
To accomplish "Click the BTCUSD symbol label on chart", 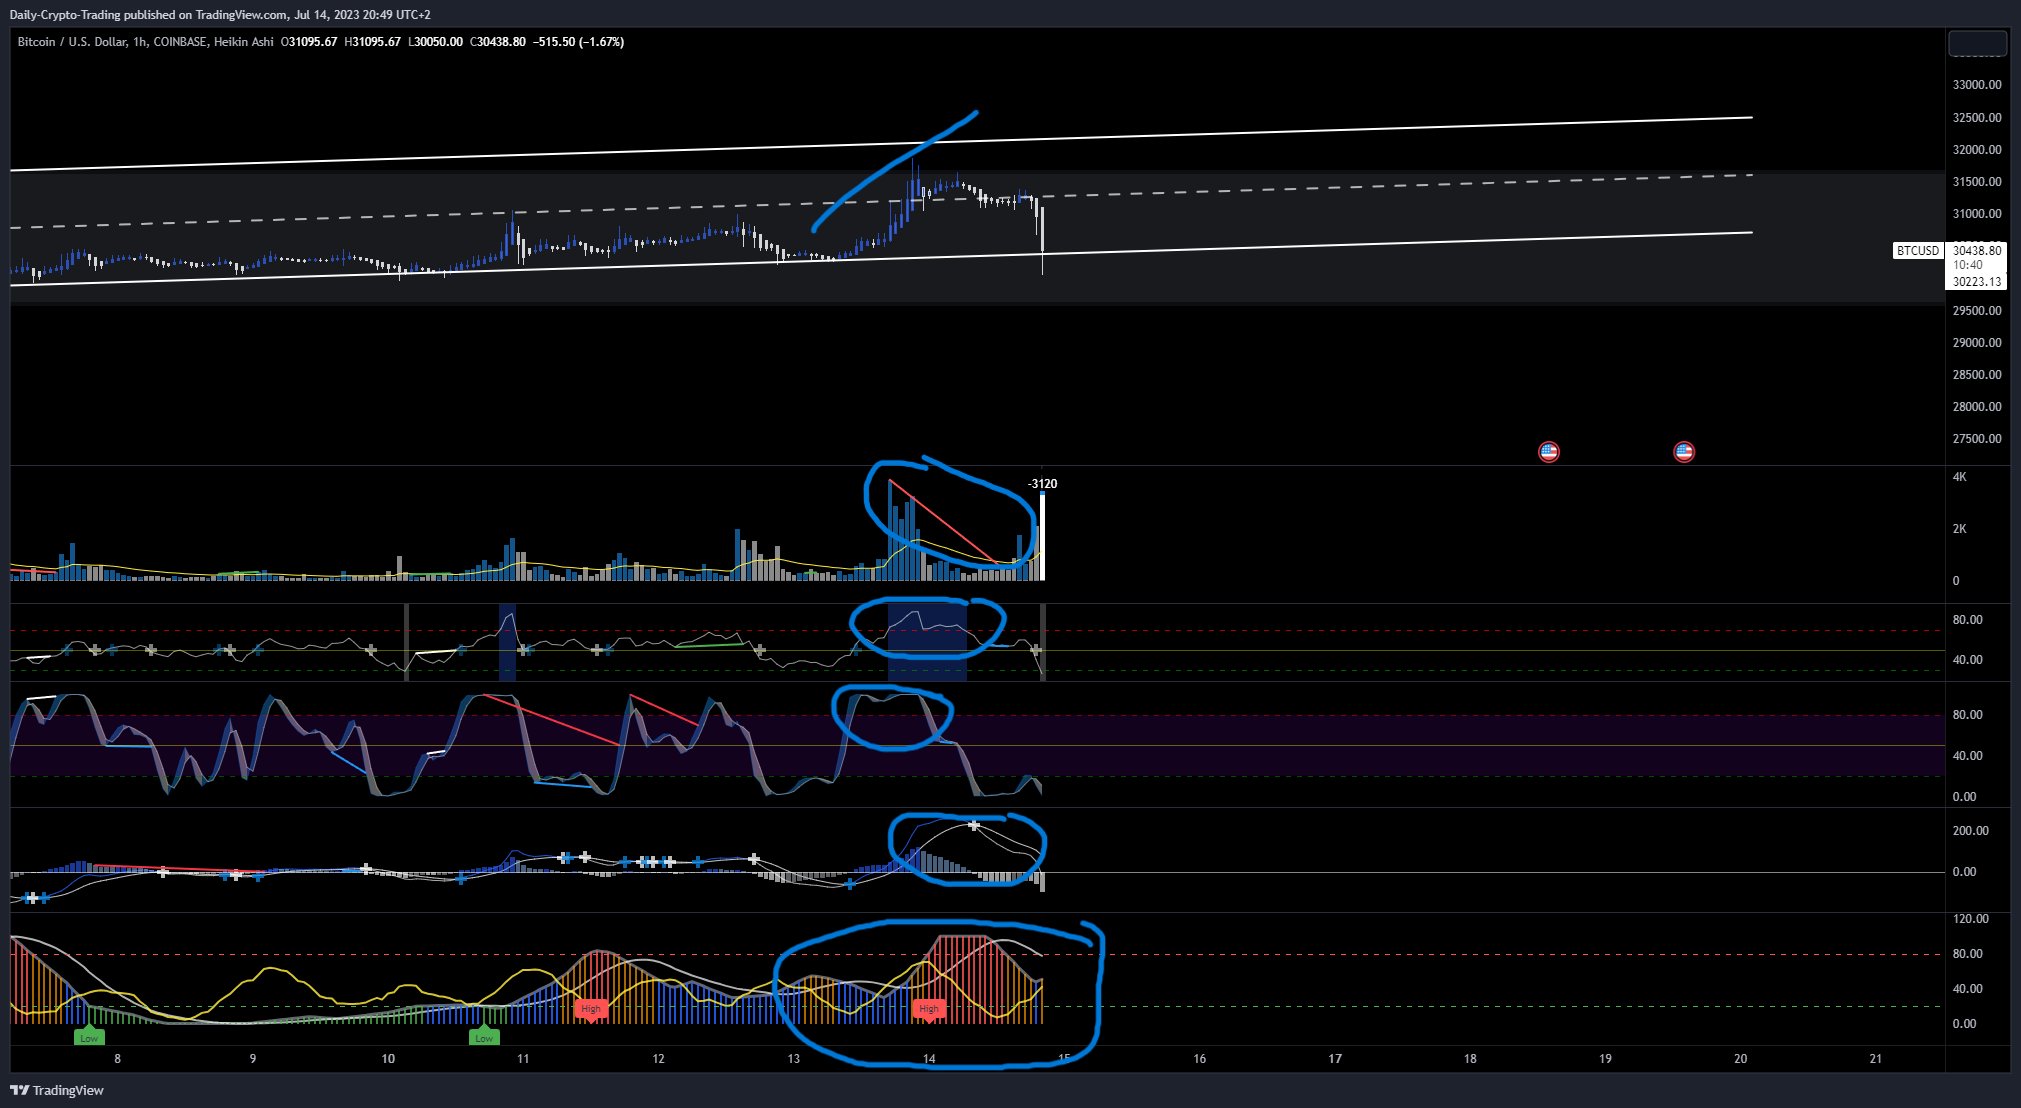I will [1917, 251].
